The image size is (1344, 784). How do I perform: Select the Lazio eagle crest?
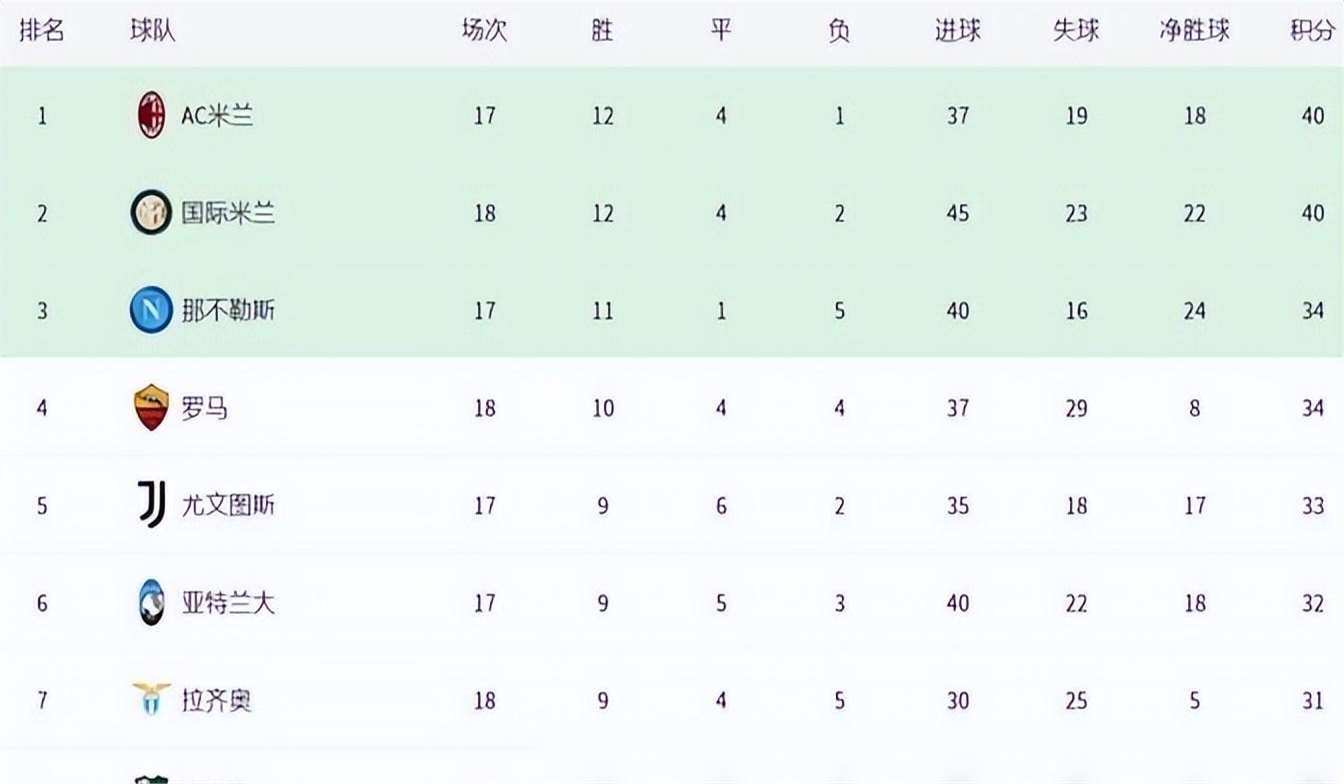click(151, 700)
